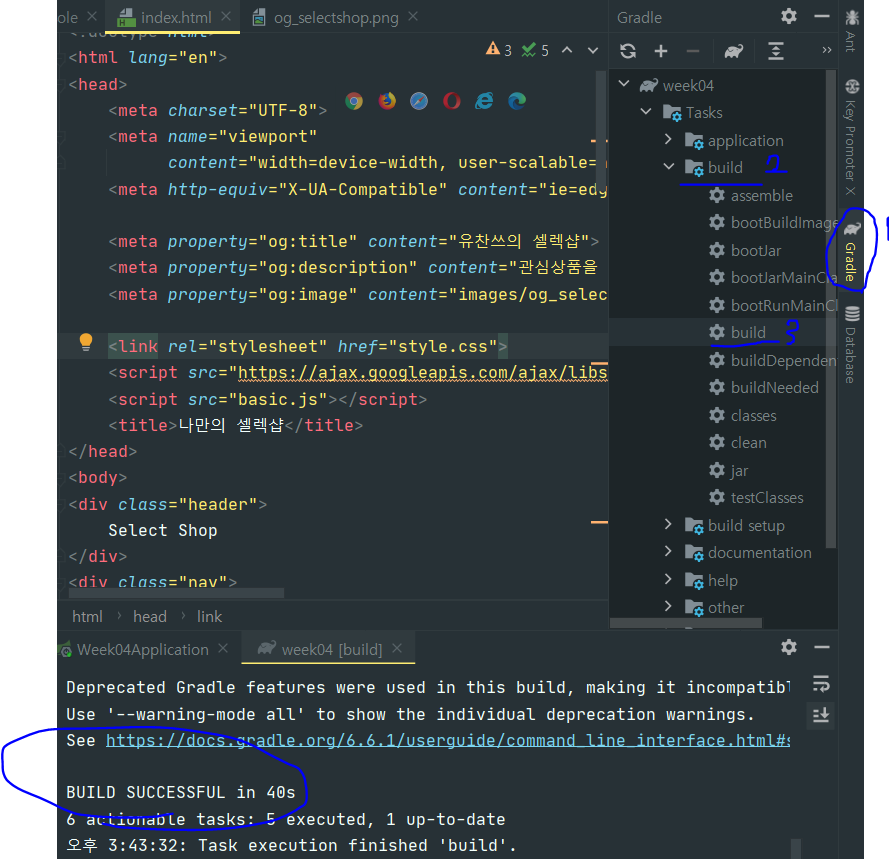Viewport: 889px width, 859px height.
Task: Expand the build setup group
Action: (668, 524)
